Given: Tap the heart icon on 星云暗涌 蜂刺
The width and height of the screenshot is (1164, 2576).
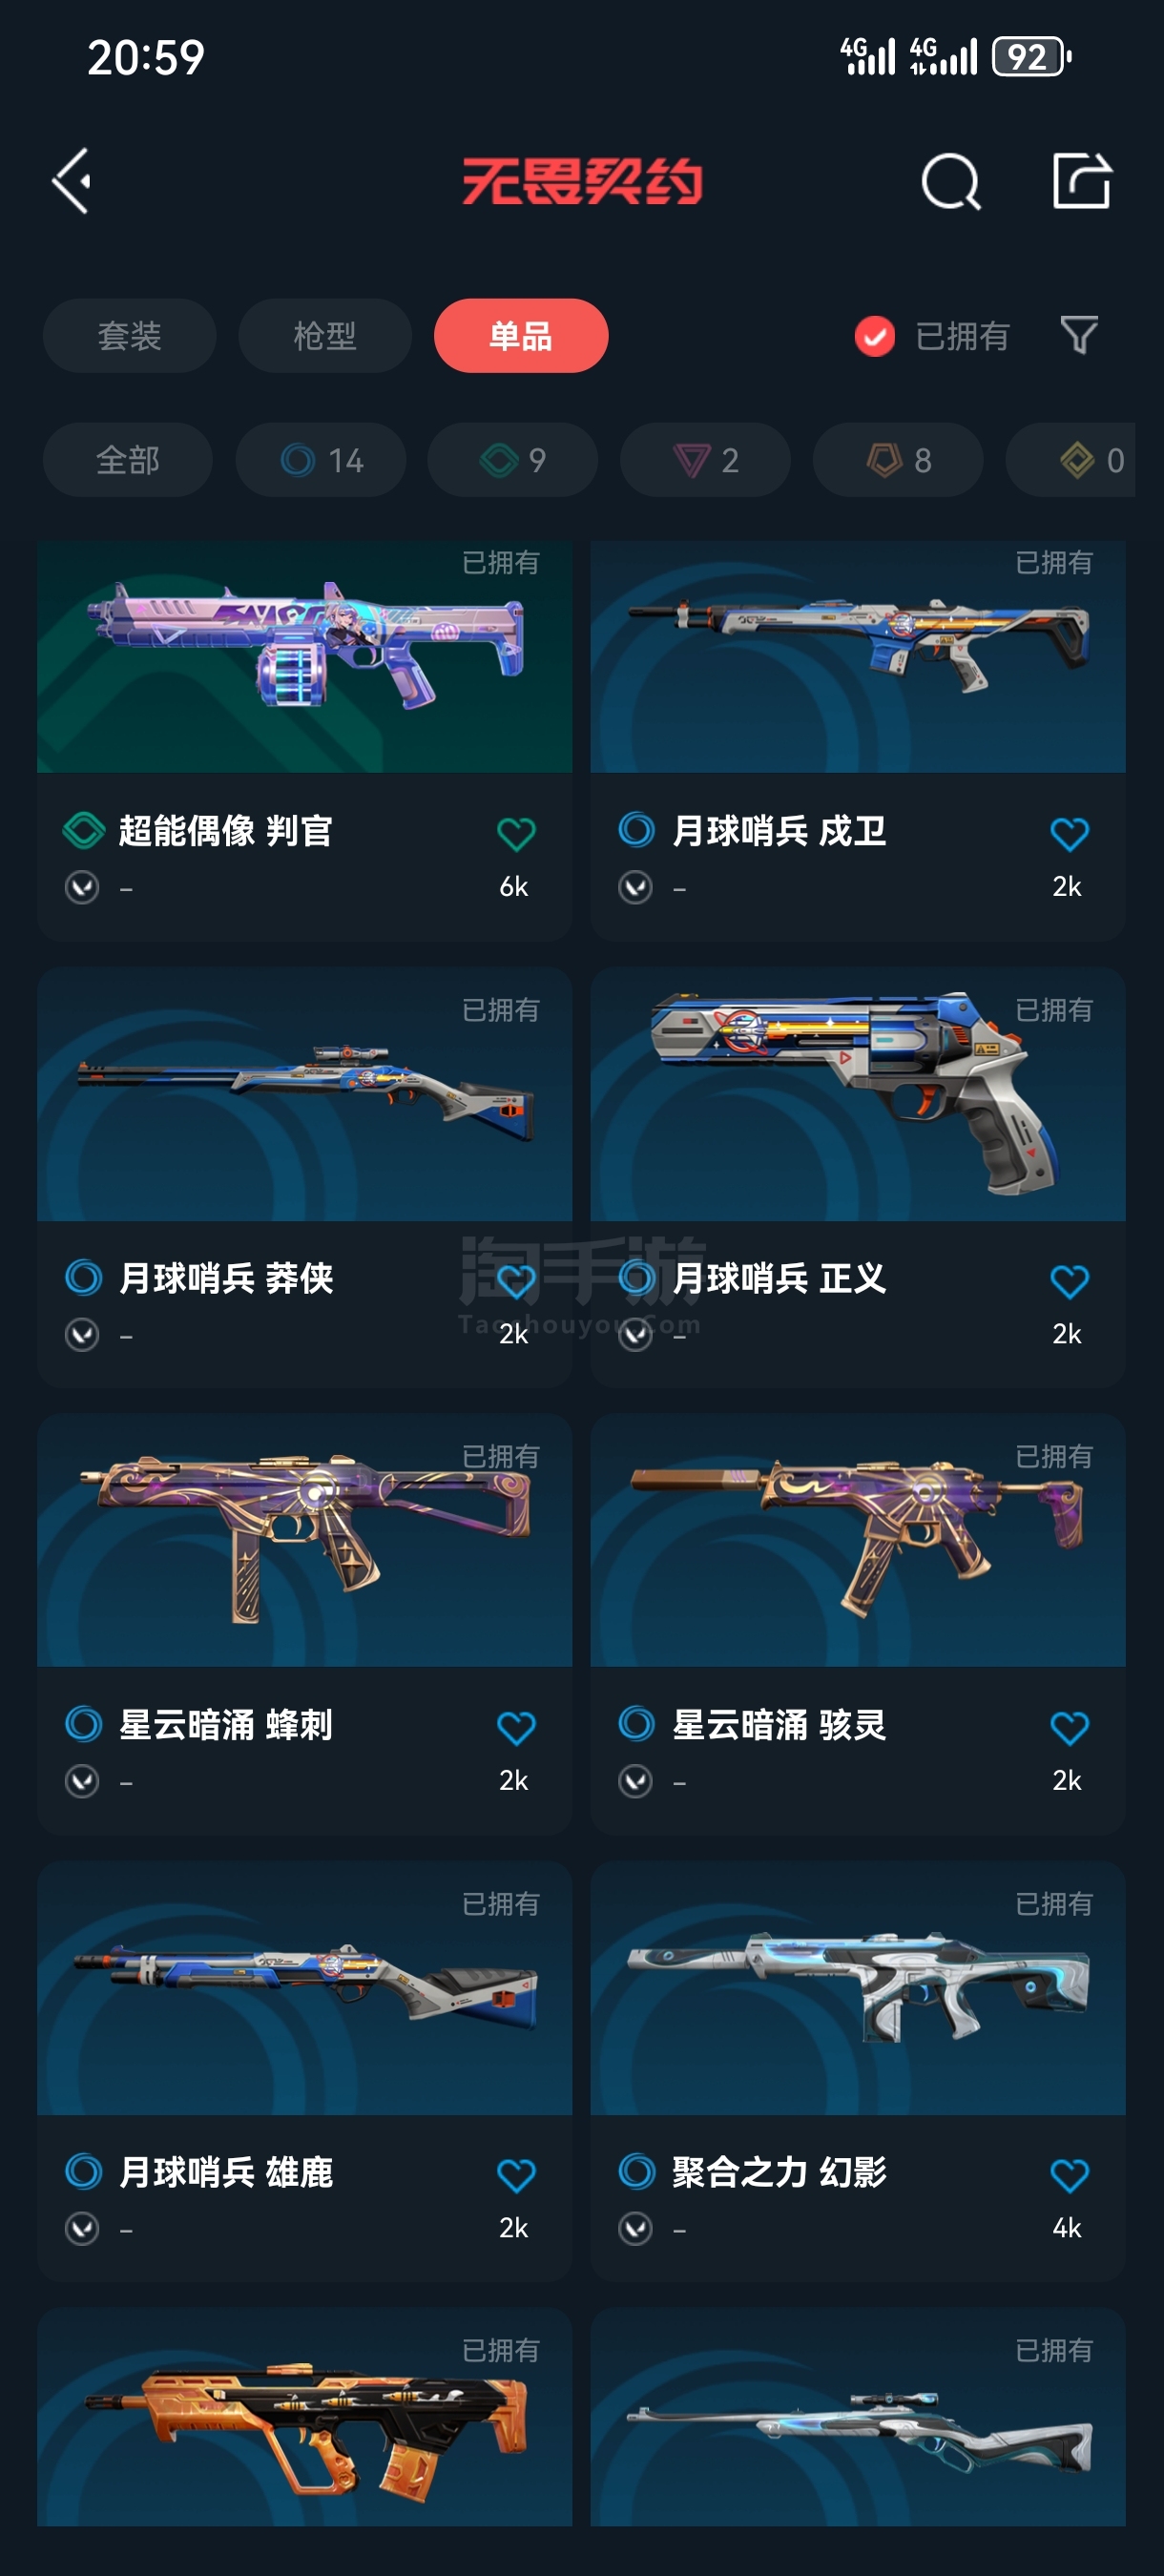Looking at the screenshot, I should coord(516,1728).
